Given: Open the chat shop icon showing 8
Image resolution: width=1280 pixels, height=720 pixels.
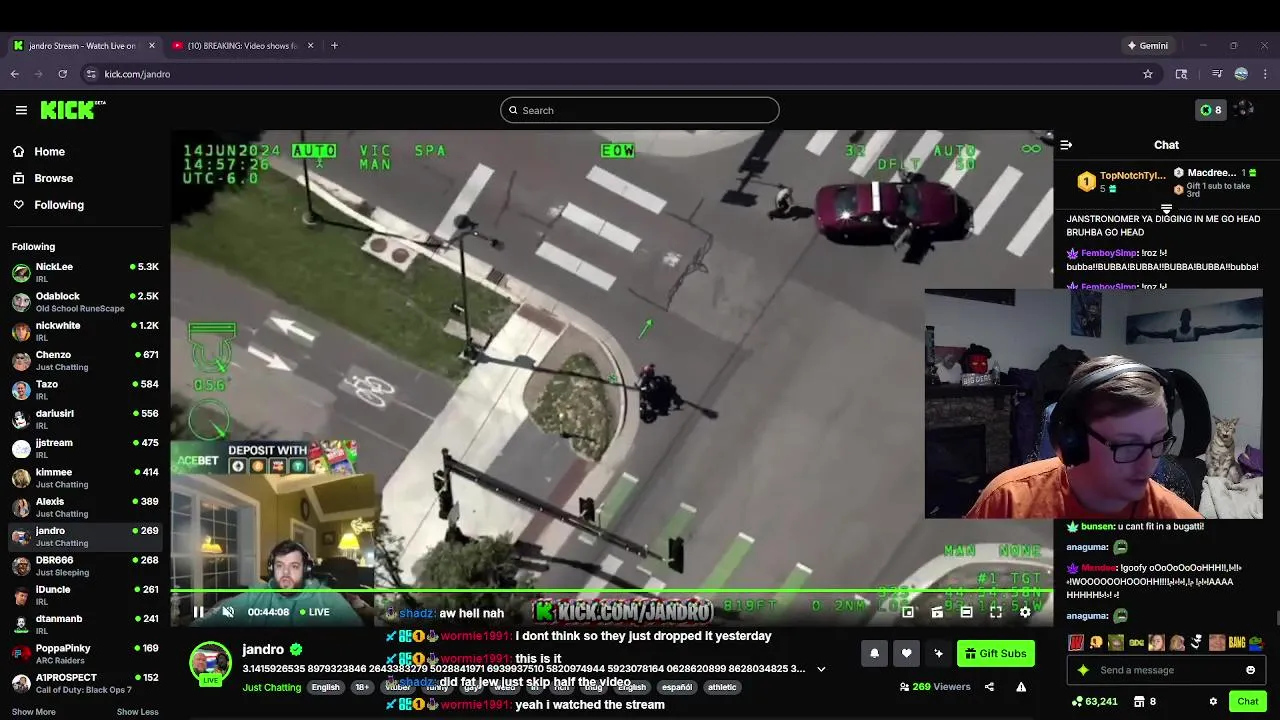Looking at the screenshot, I should click(x=1144, y=702).
